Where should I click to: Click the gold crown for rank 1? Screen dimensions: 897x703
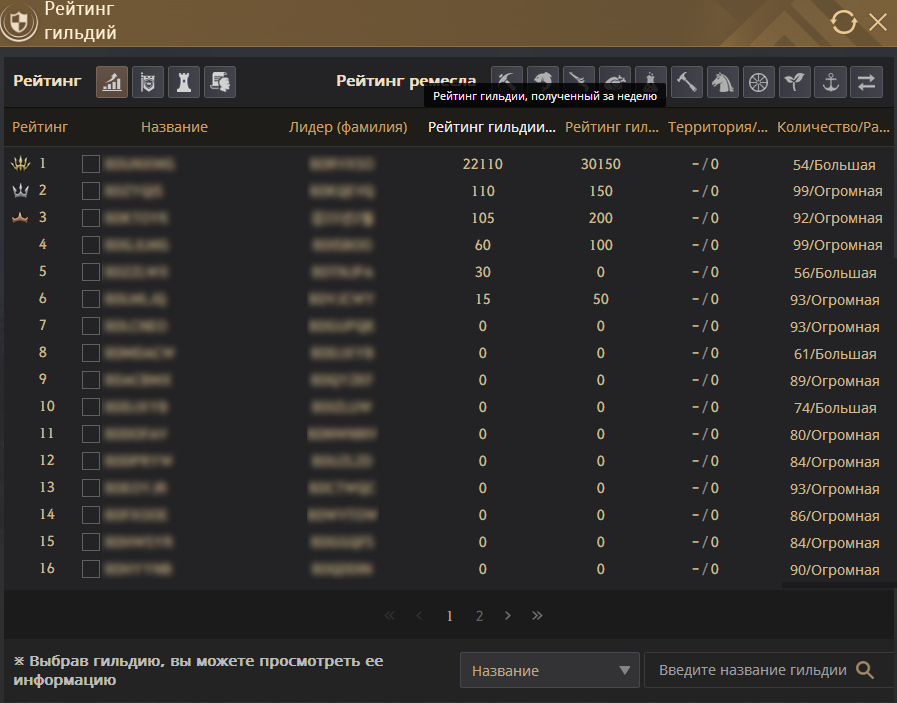(21, 164)
